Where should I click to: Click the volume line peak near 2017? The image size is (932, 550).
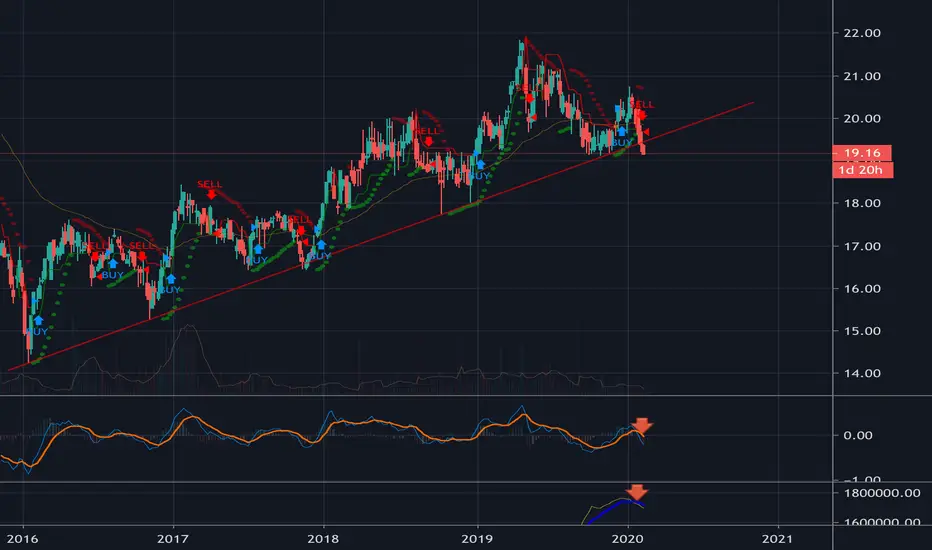pos(189,326)
